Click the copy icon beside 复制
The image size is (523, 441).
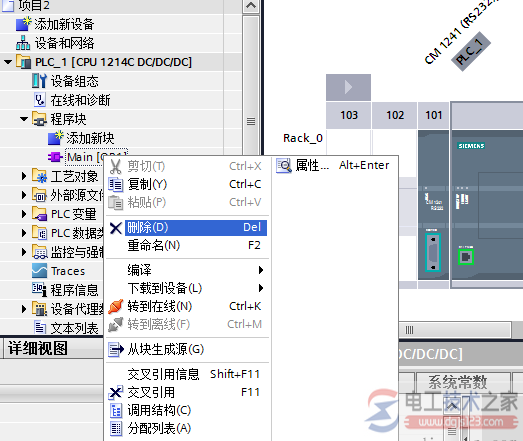point(116,184)
